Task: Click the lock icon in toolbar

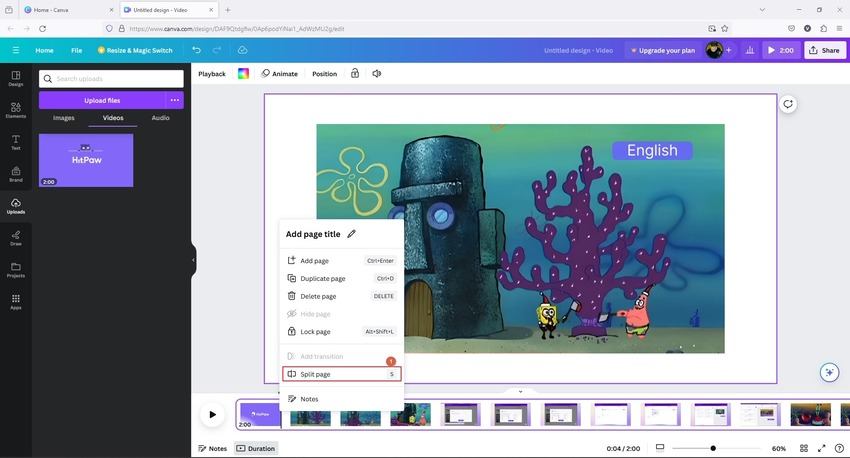Action: [x=355, y=73]
